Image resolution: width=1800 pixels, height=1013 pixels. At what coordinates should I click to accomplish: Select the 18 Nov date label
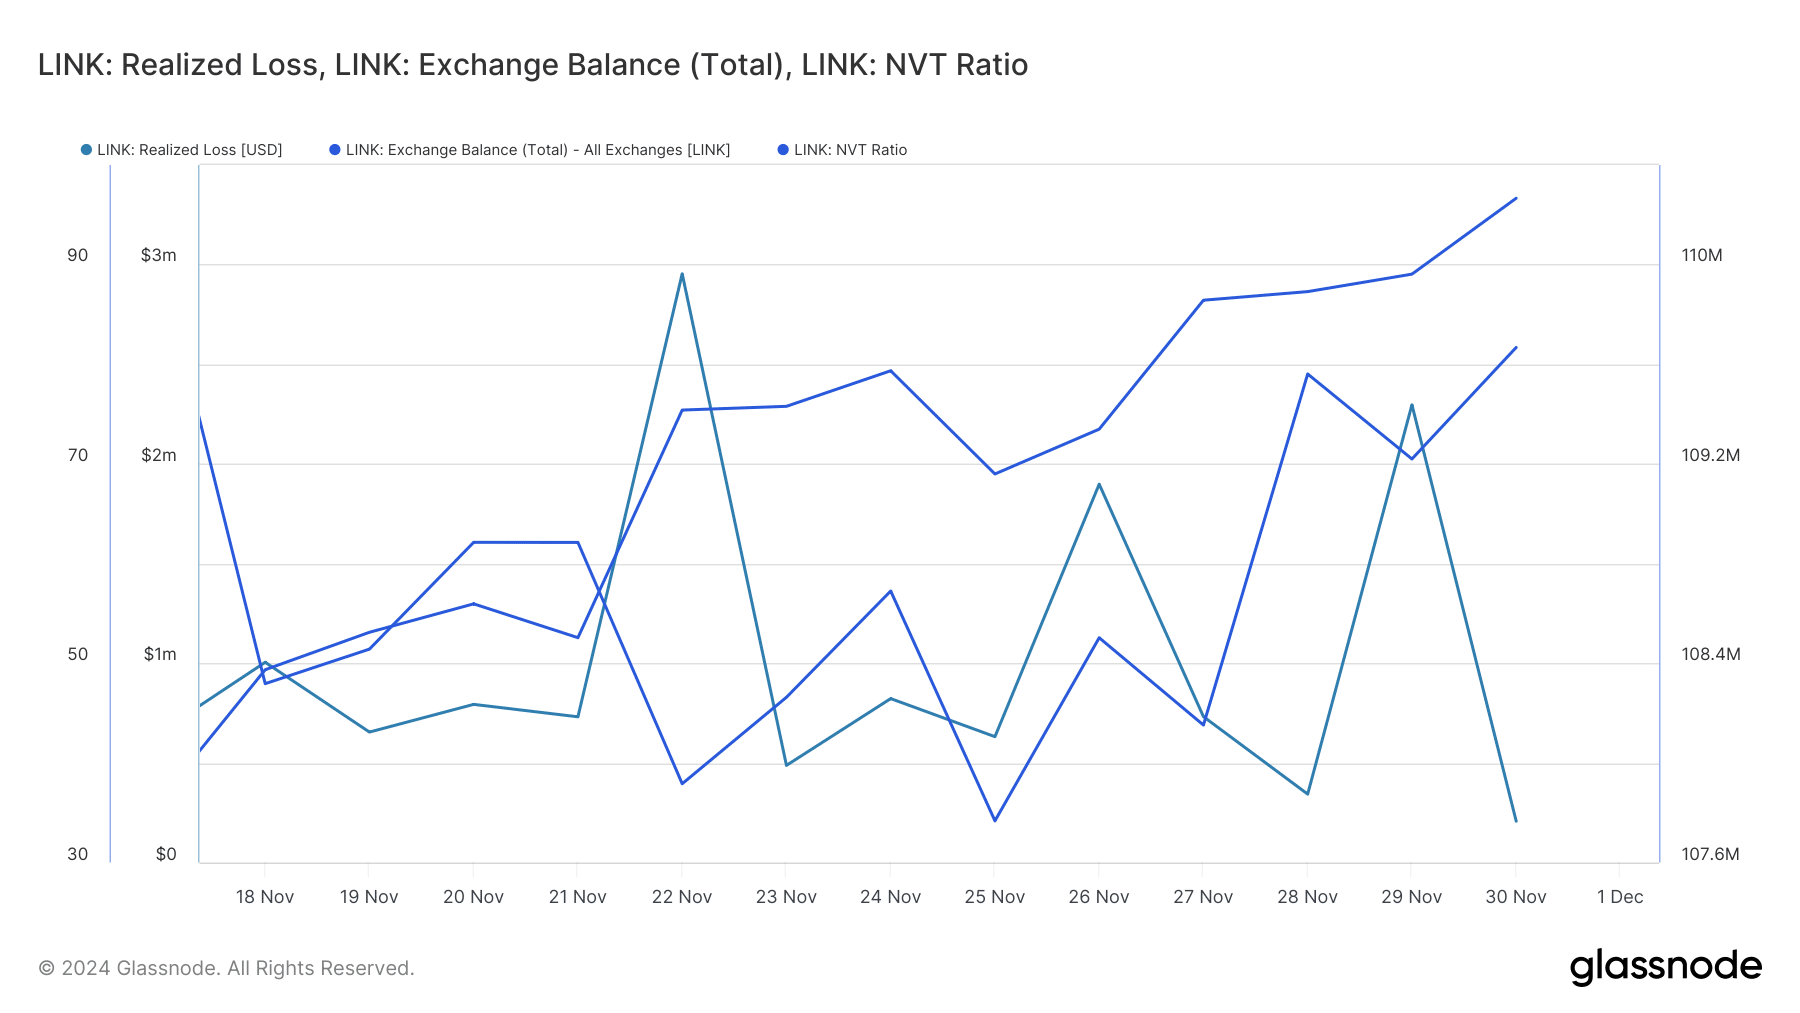265,897
